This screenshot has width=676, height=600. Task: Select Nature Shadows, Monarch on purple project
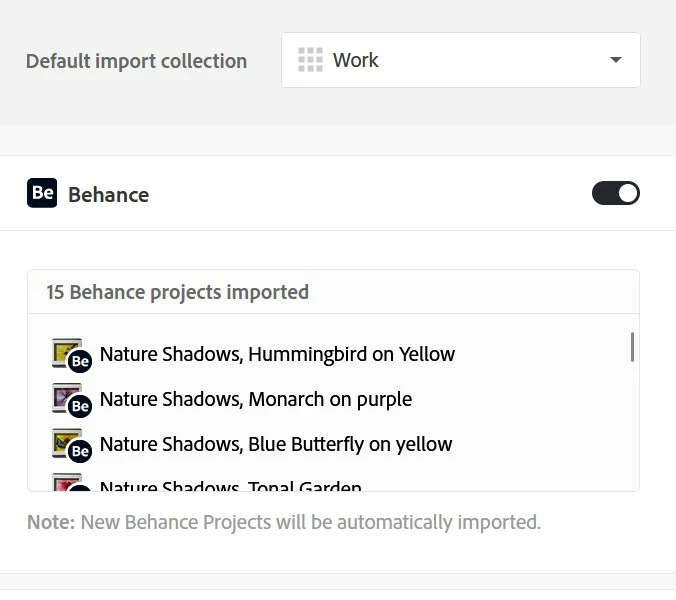(x=256, y=399)
